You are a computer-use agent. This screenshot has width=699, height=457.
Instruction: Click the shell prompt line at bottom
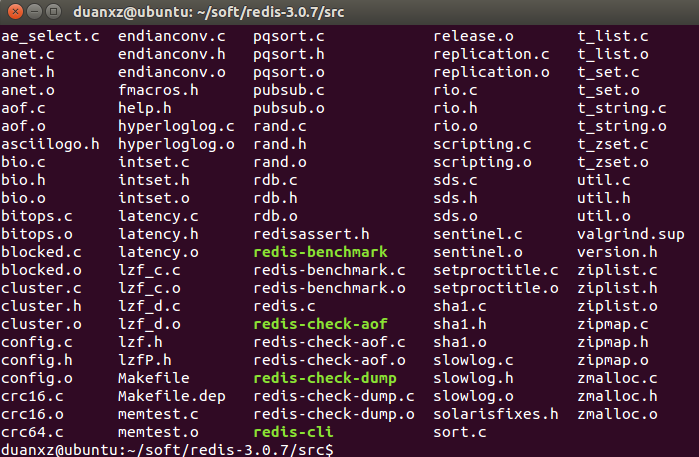point(167,449)
